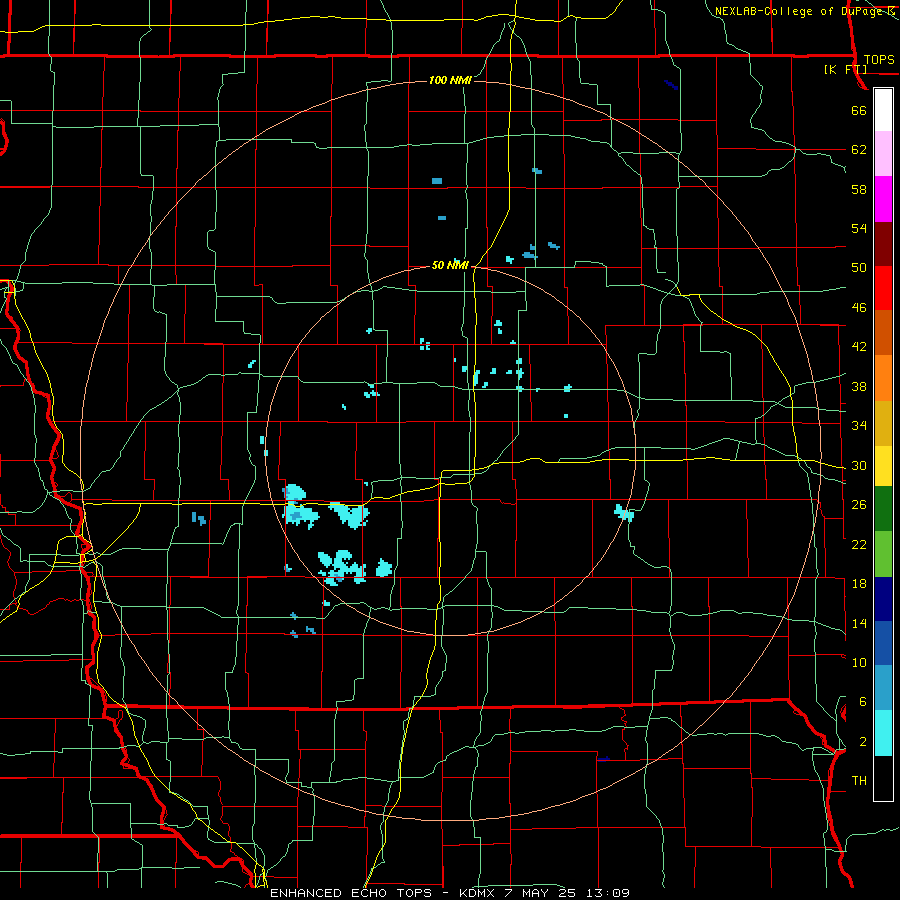The width and height of the screenshot is (900, 900).
Task: Click the 26 legend value label
Action: click(x=859, y=505)
